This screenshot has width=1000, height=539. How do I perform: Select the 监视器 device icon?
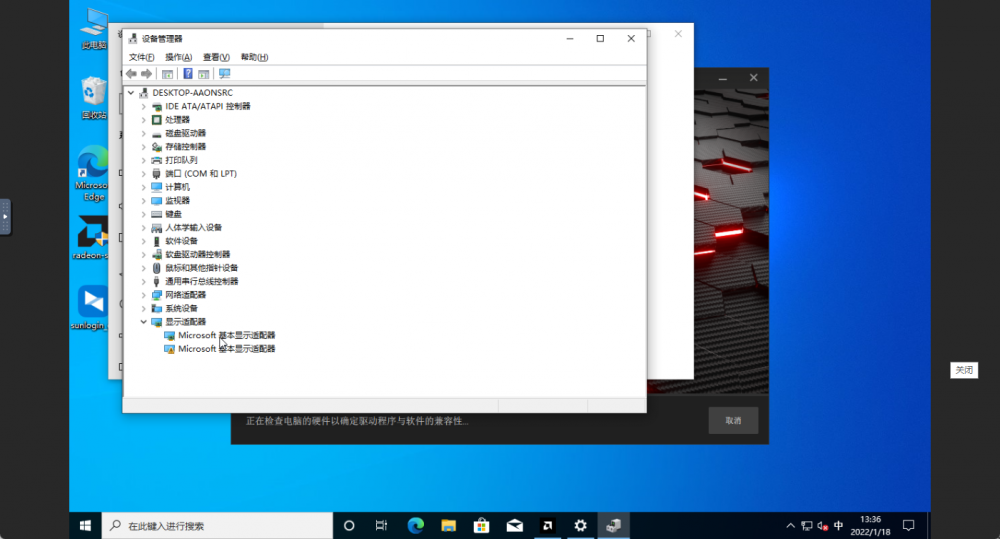pyautogui.click(x=156, y=200)
